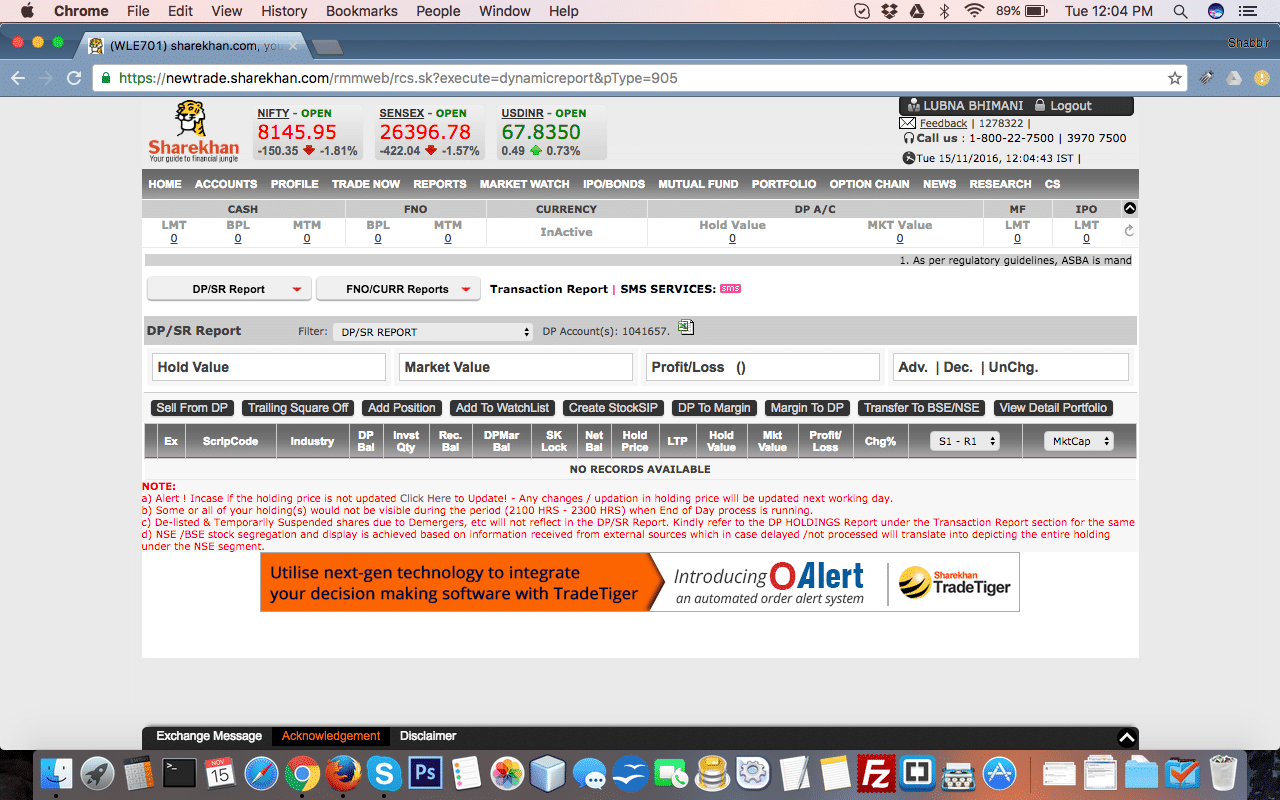1280x800 pixels.
Task: Open Finder from the dock
Action: coord(57,773)
